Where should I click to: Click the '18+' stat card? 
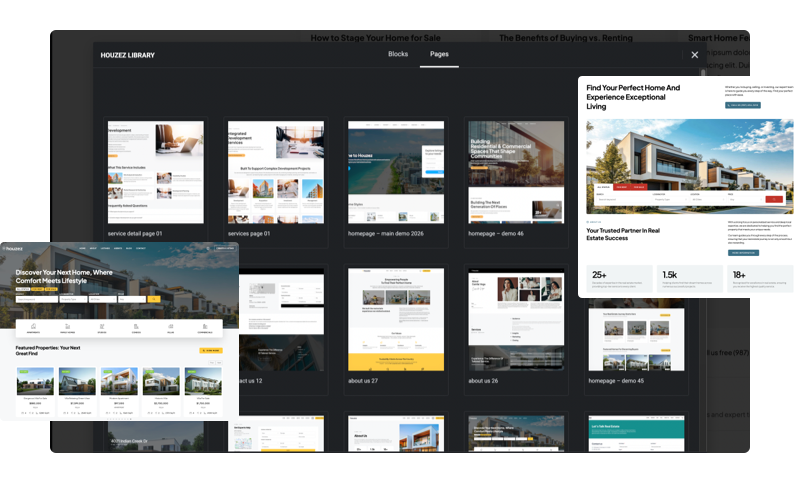pos(760,278)
